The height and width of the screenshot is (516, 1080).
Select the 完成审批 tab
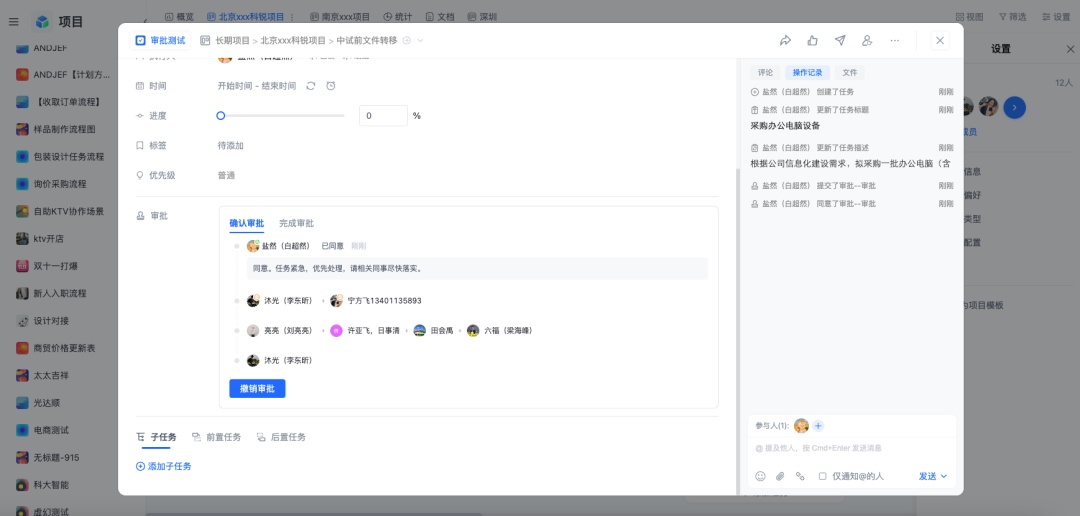(x=296, y=223)
